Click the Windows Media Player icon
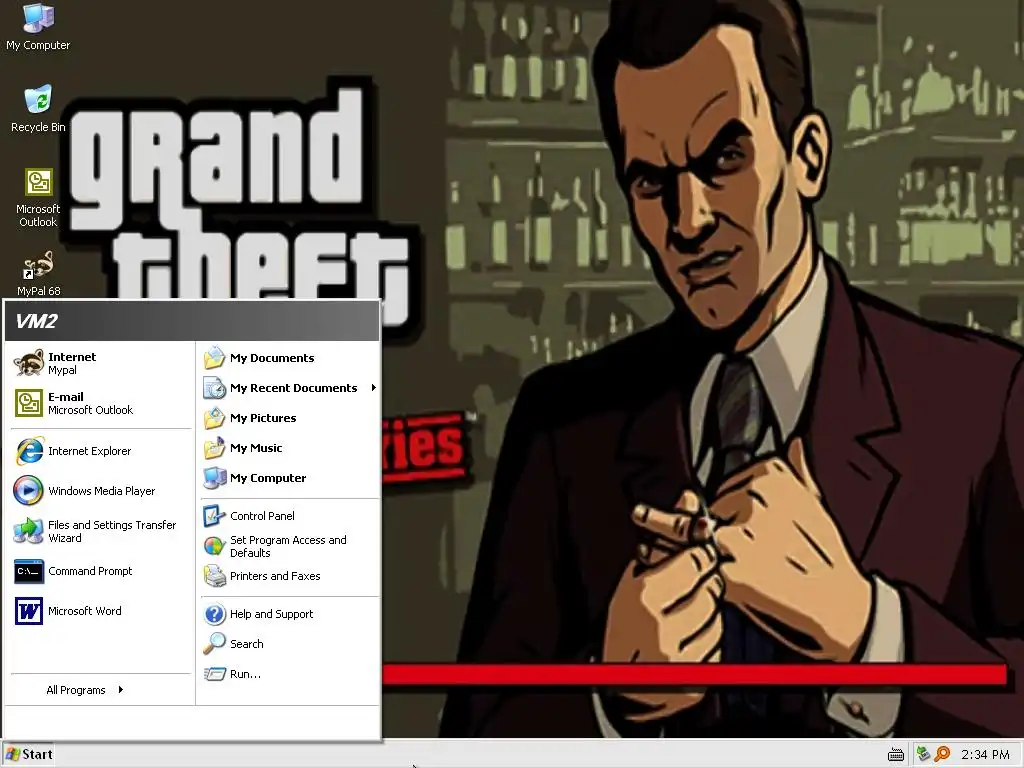The image size is (1024, 768). click(x=29, y=491)
